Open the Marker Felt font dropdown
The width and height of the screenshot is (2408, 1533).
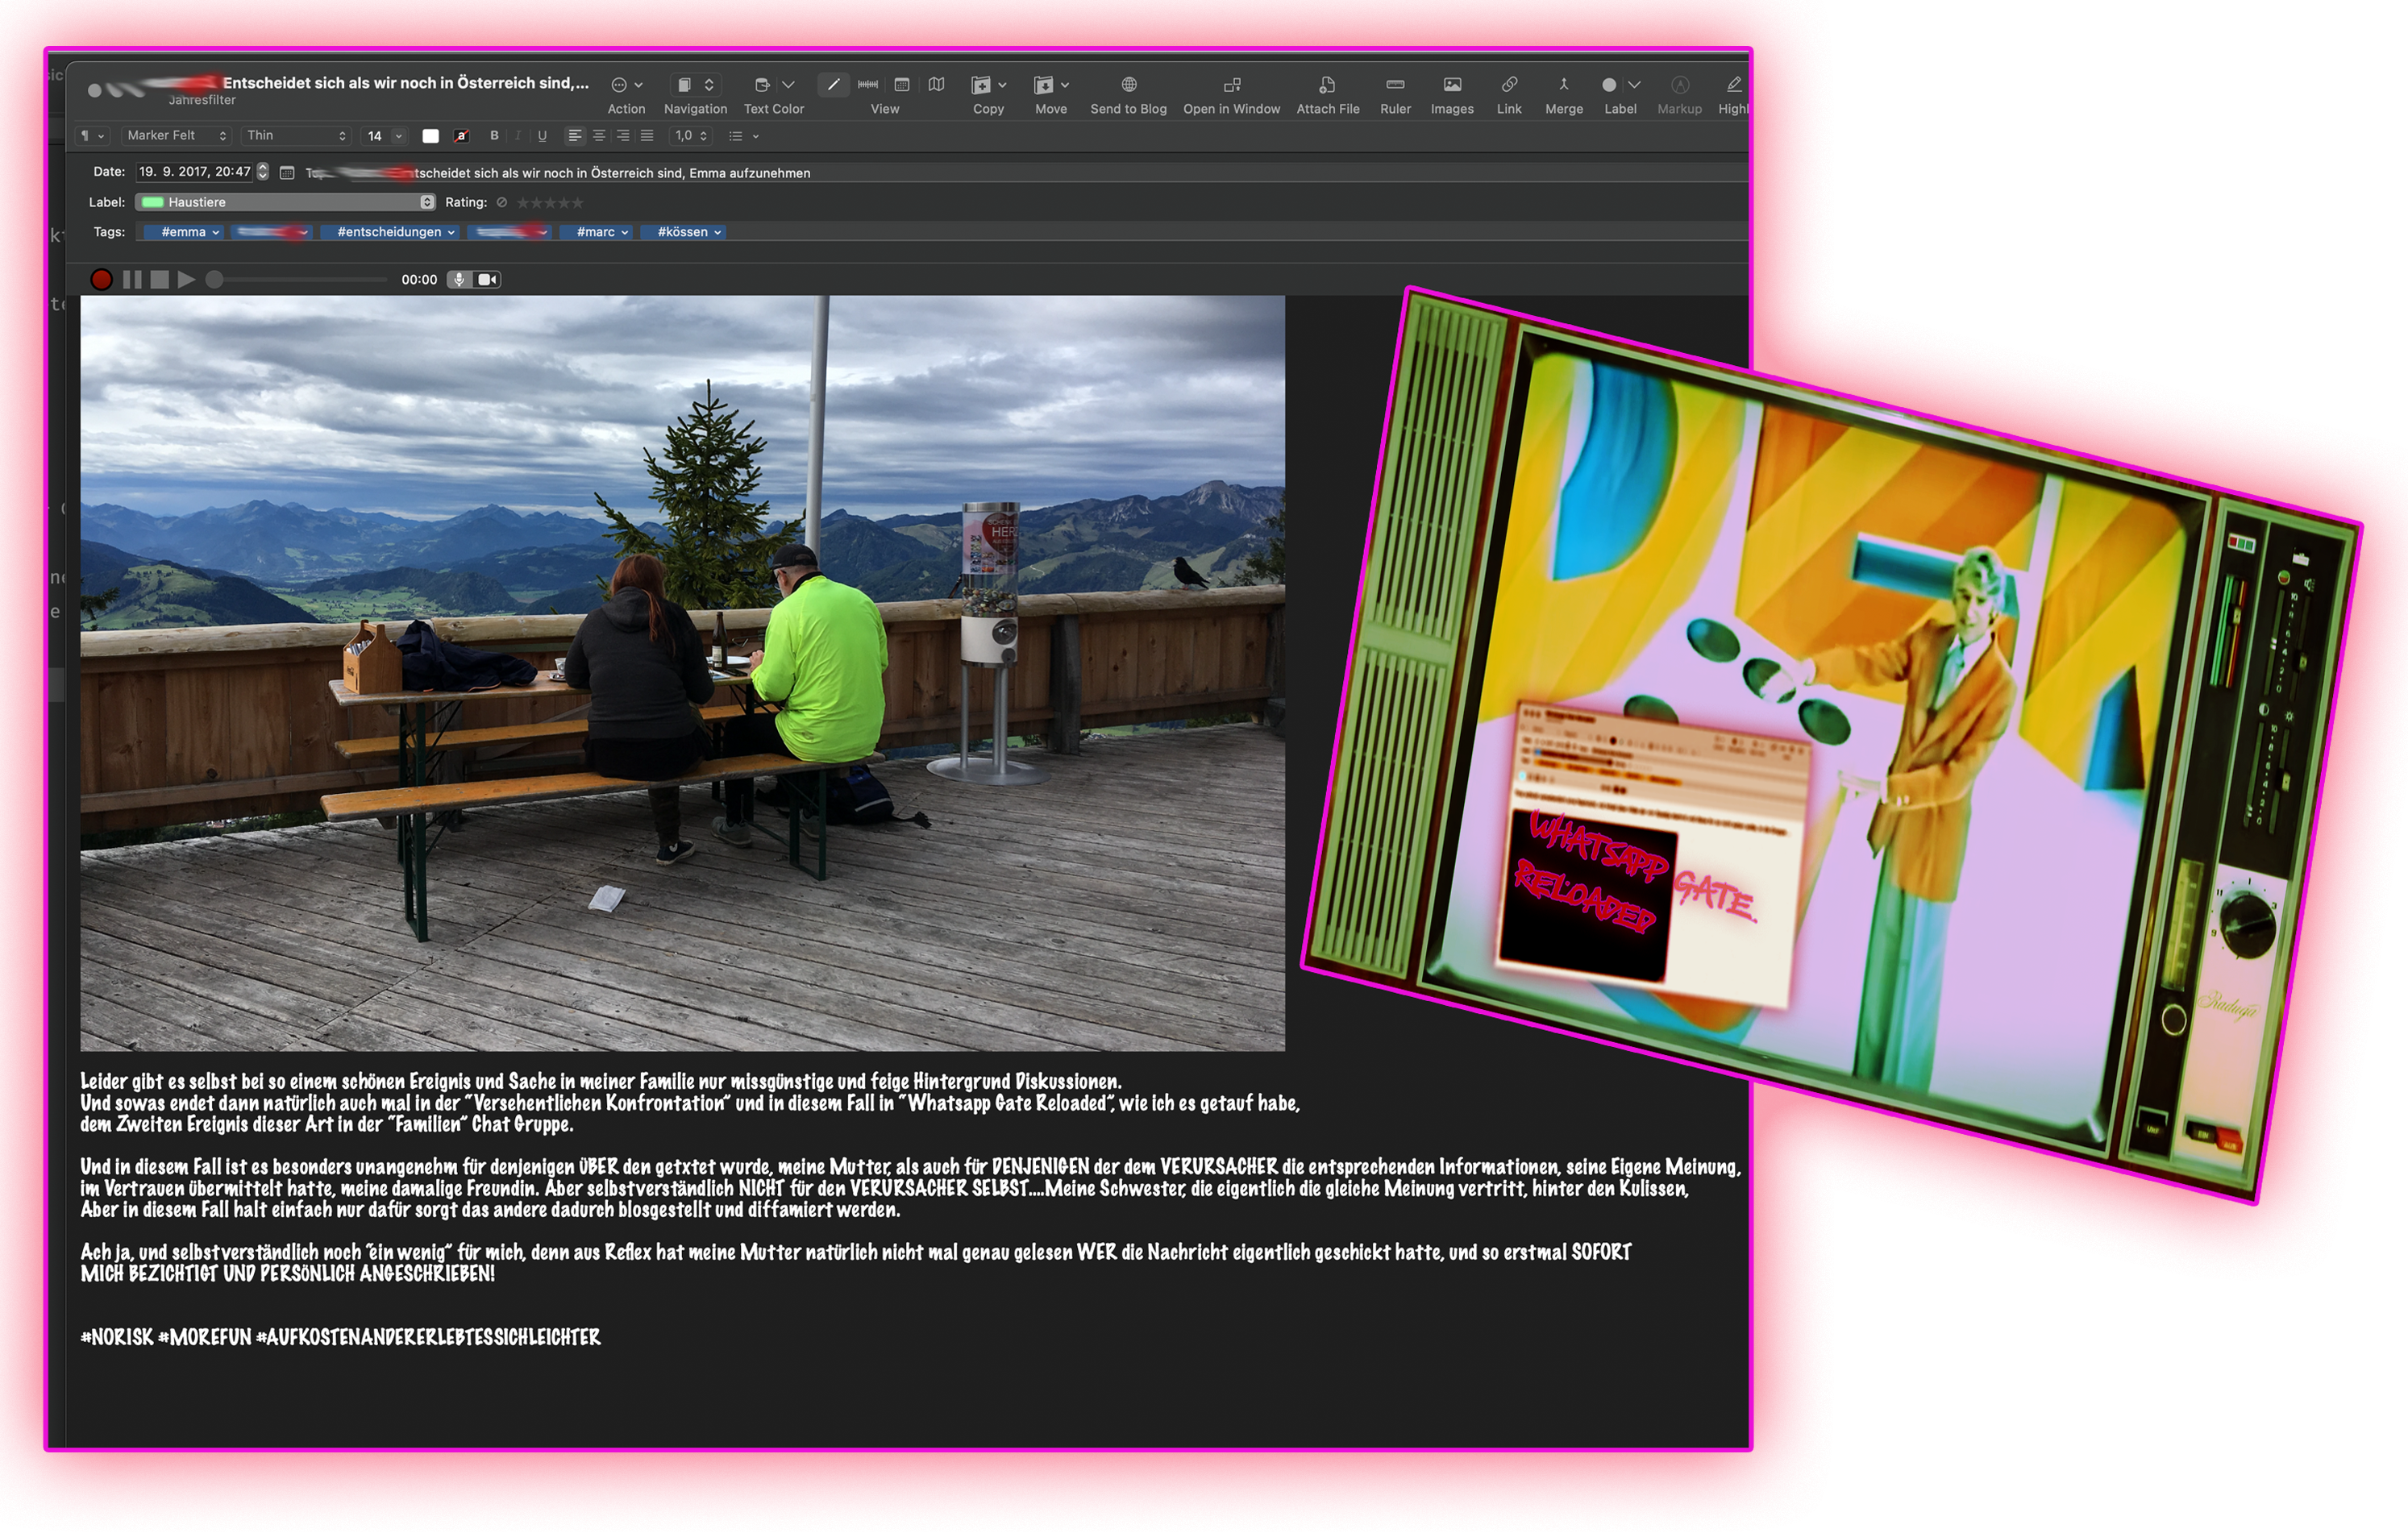tap(177, 136)
